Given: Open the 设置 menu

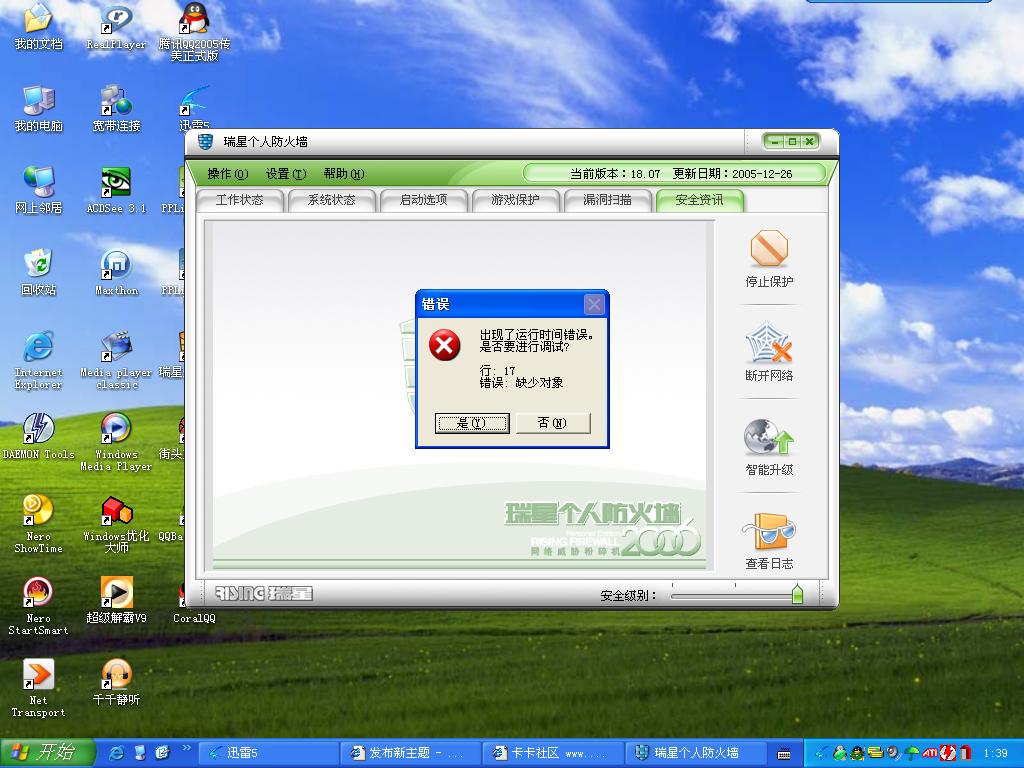Looking at the screenshot, I should point(285,174).
